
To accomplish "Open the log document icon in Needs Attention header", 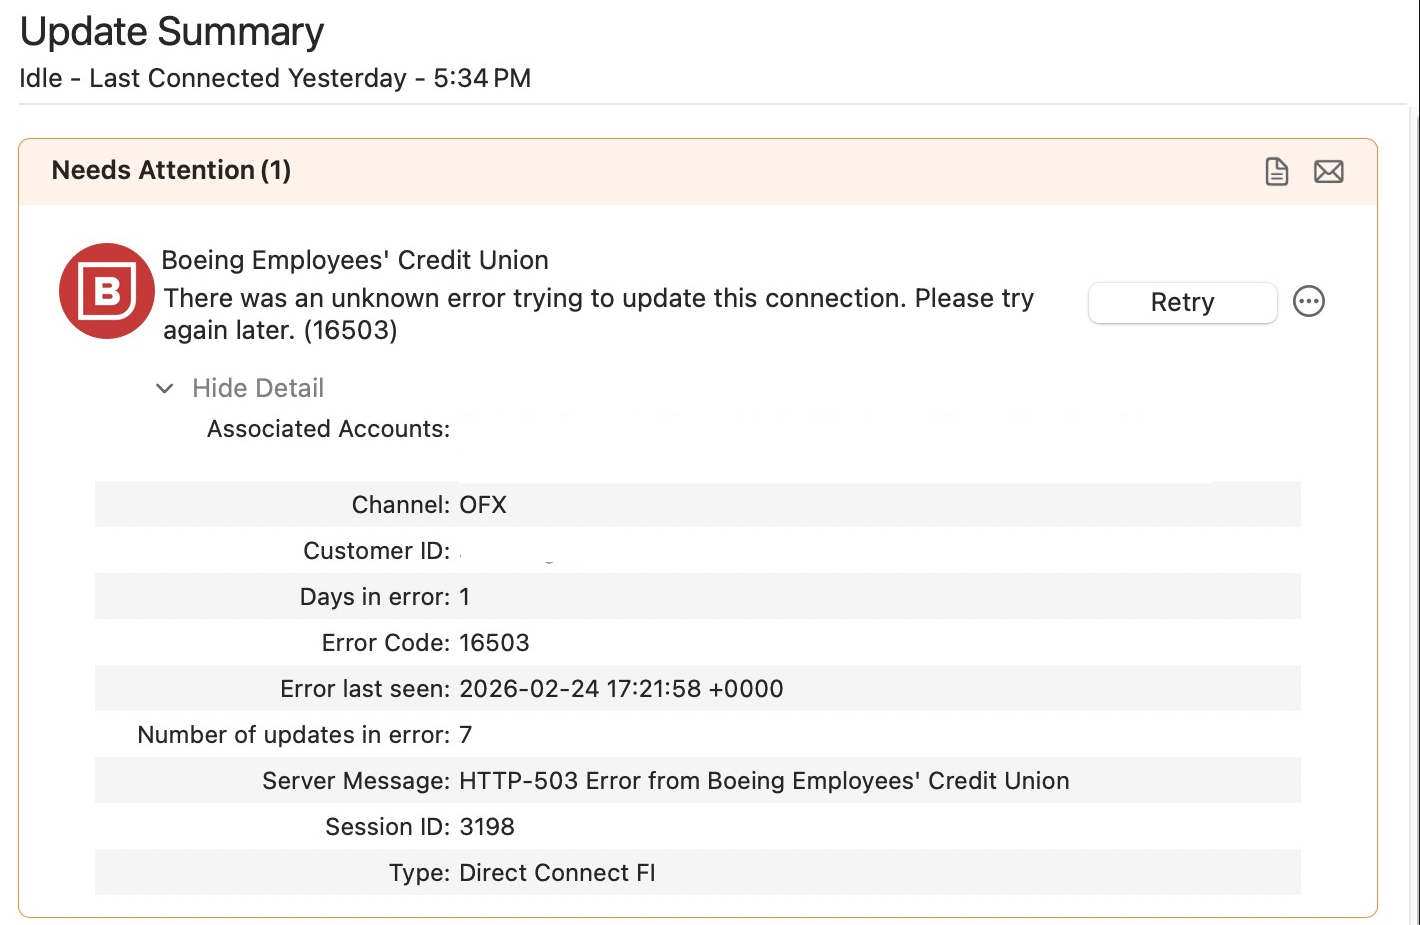I will (x=1276, y=171).
